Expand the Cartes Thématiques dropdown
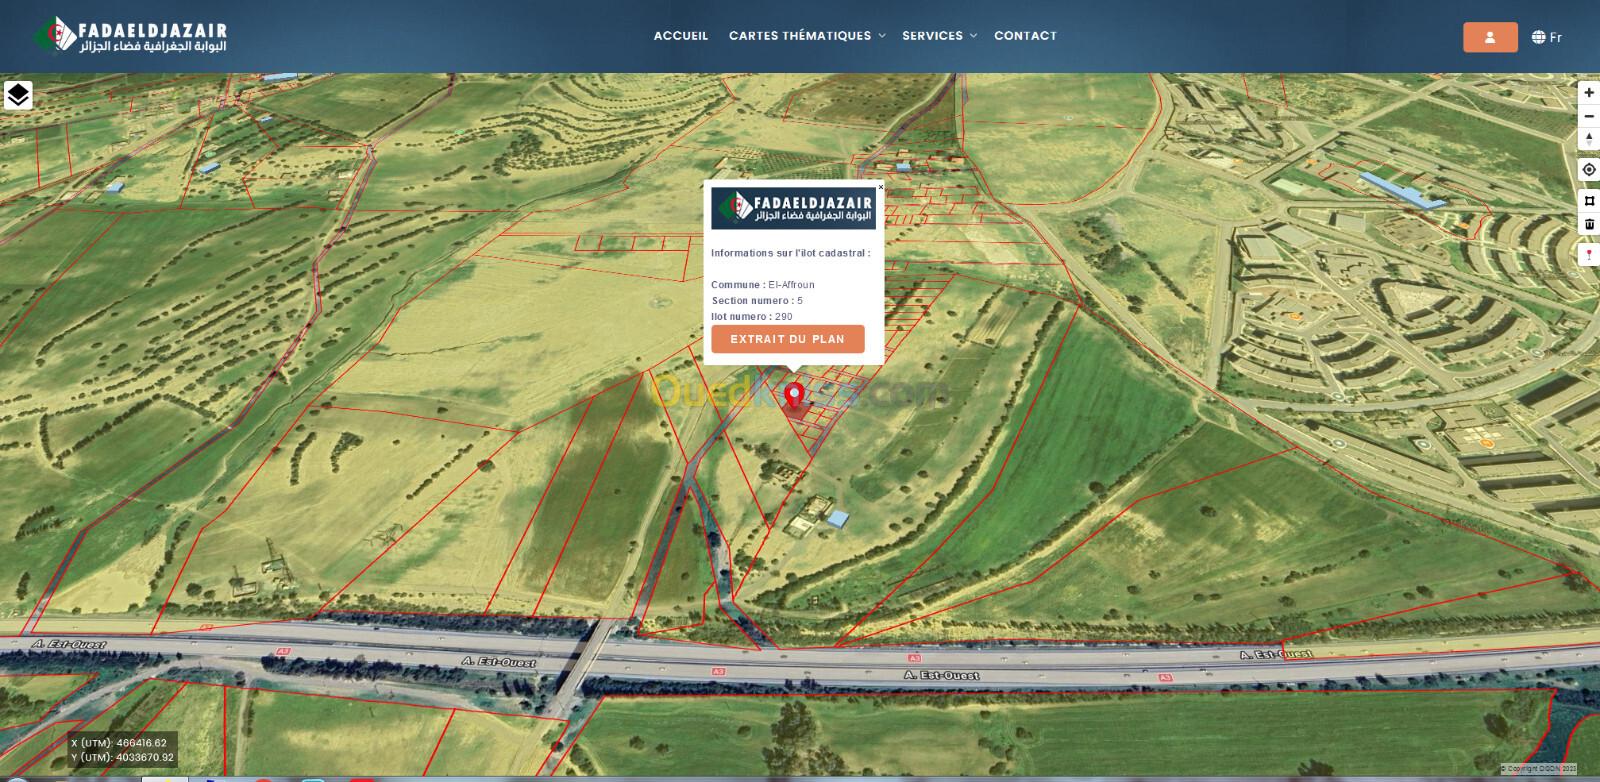This screenshot has width=1600, height=782. click(x=807, y=36)
